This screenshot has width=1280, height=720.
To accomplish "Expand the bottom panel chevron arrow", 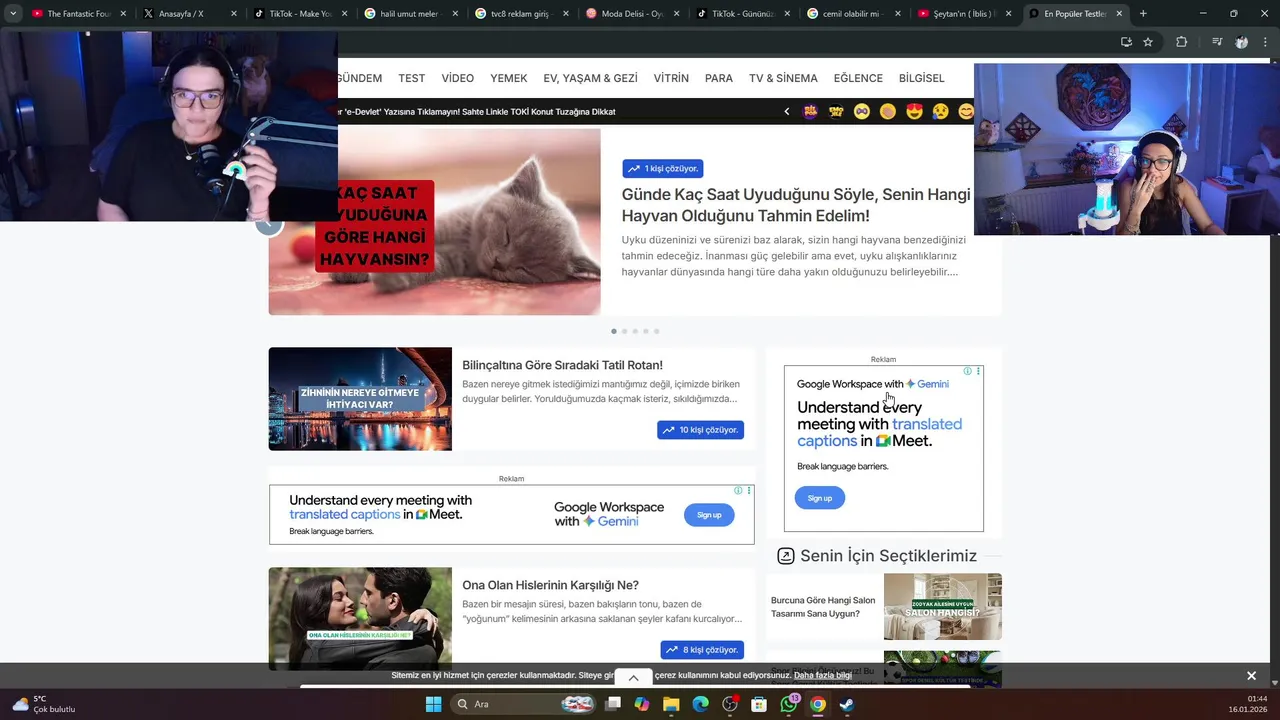I will pyautogui.click(x=633, y=678).
